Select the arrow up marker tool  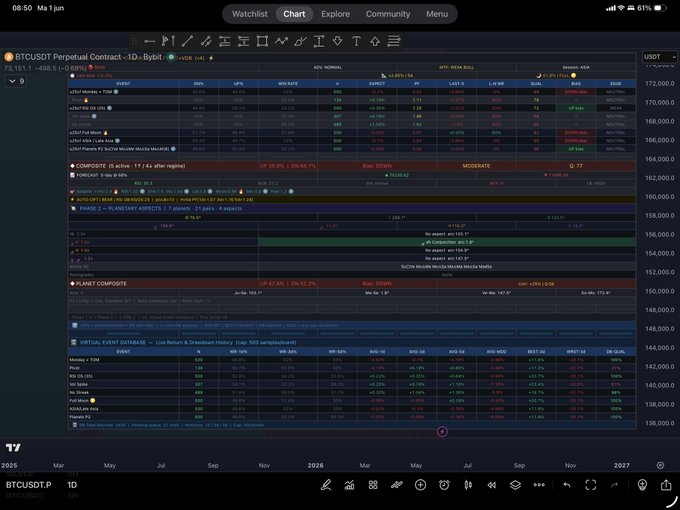(375, 41)
